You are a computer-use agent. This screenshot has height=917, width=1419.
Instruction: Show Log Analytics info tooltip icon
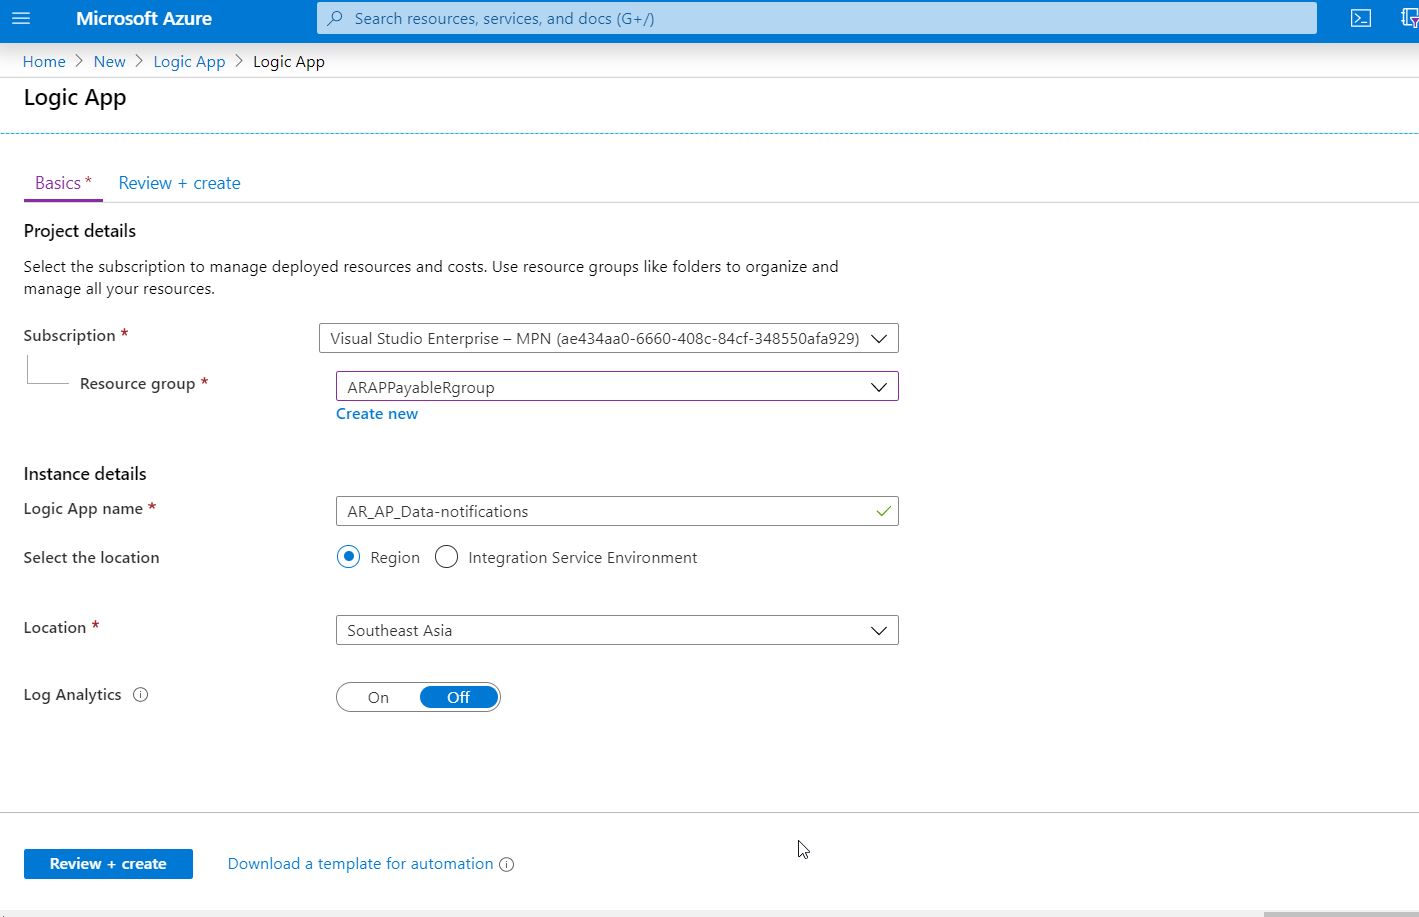click(141, 695)
